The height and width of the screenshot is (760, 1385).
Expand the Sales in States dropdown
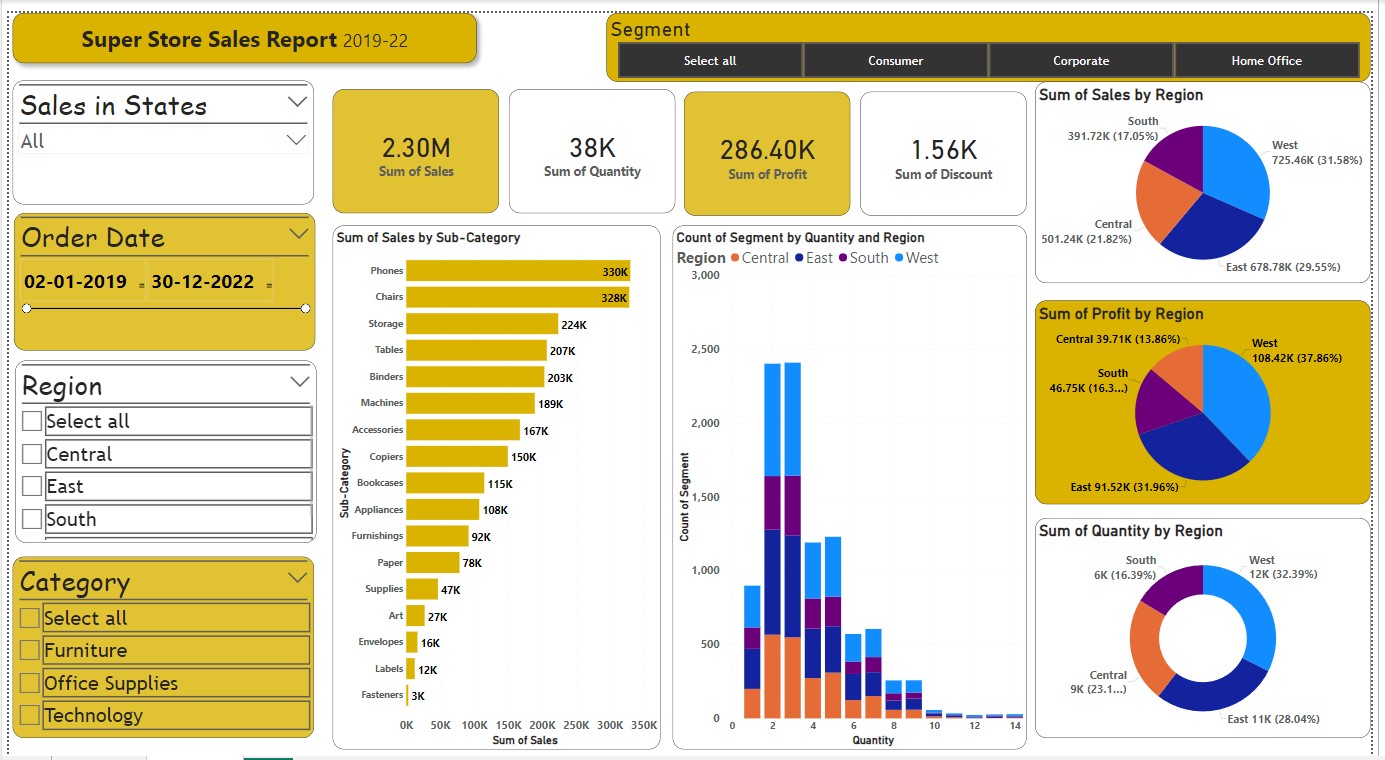click(x=295, y=101)
